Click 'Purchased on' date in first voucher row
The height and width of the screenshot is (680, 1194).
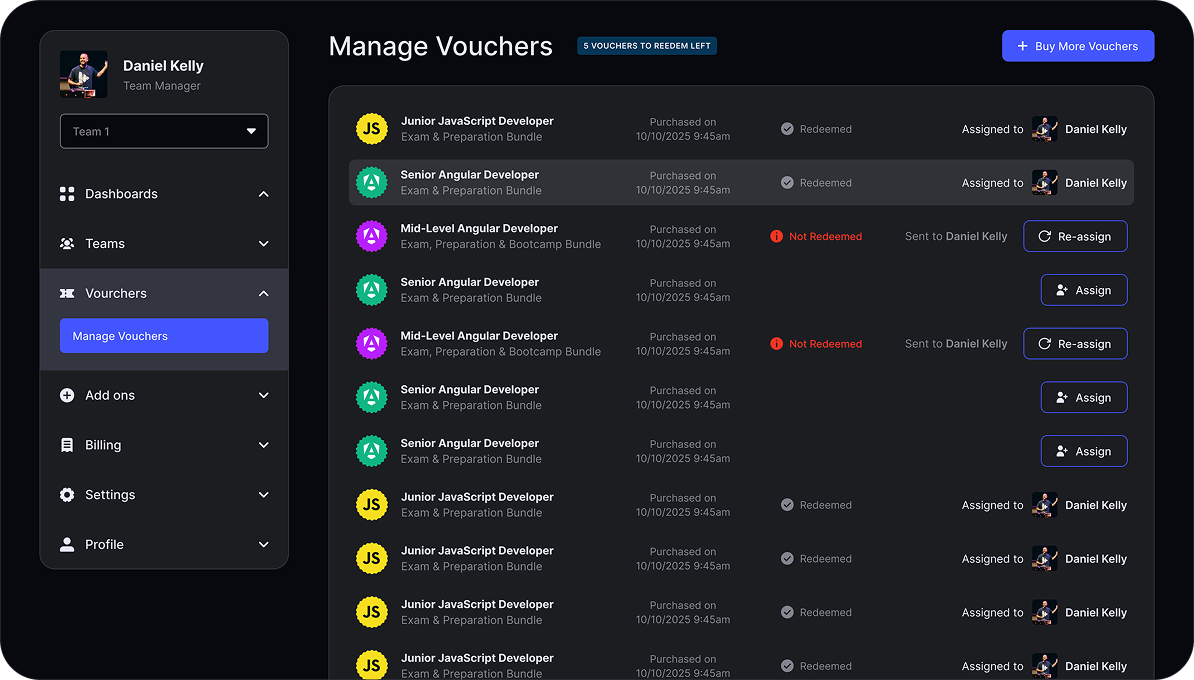(x=683, y=129)
